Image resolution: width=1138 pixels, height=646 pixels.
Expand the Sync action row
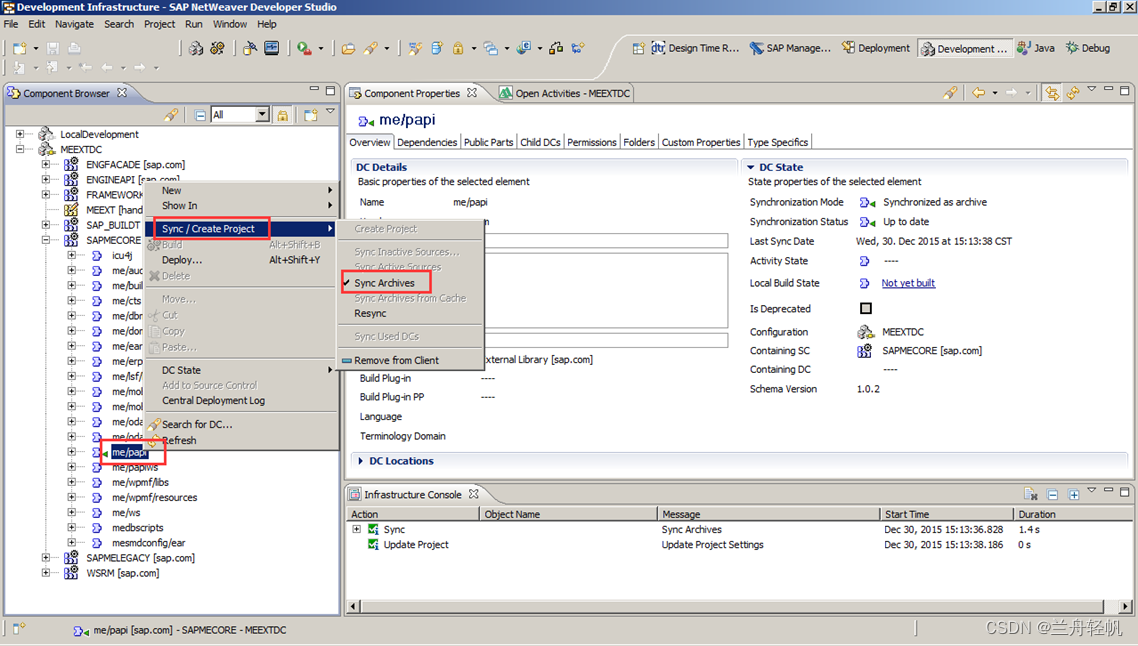(x=356, y=529)
